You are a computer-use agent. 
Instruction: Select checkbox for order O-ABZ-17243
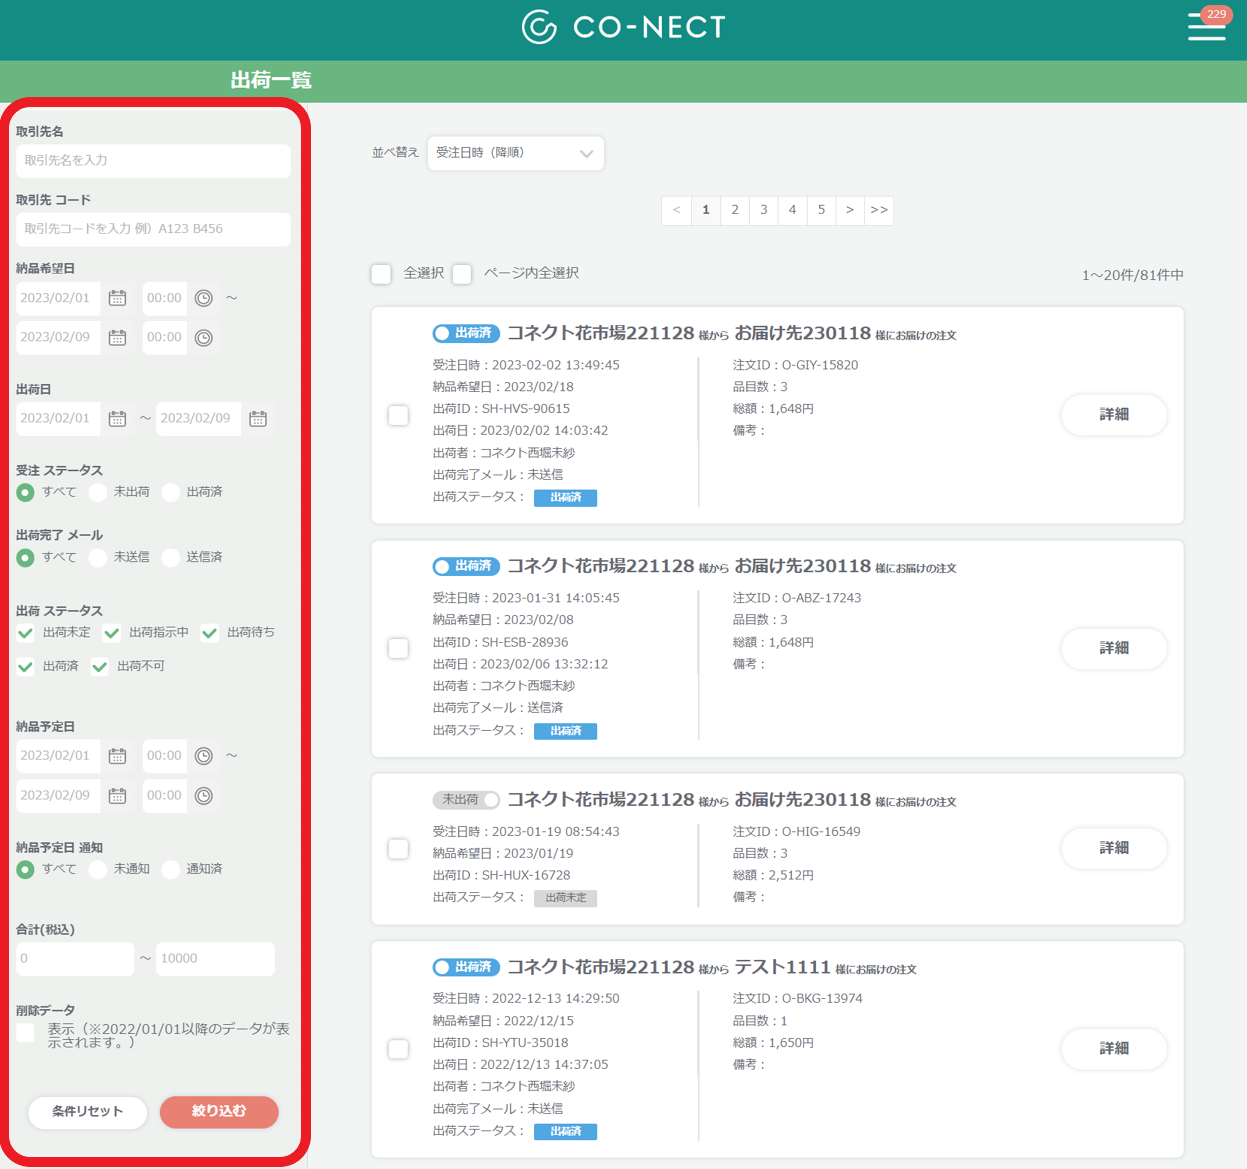click(x=398, y=648)
